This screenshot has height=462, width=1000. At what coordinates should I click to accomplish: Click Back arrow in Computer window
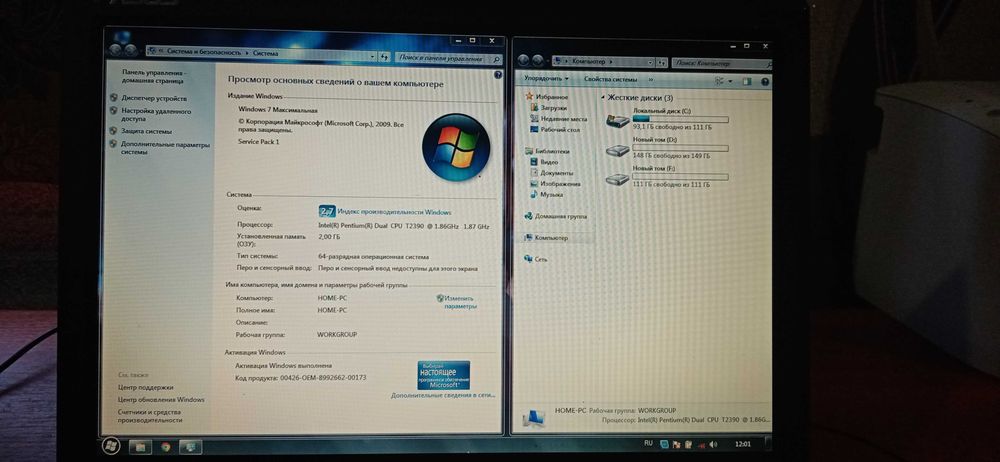(522, 60)
